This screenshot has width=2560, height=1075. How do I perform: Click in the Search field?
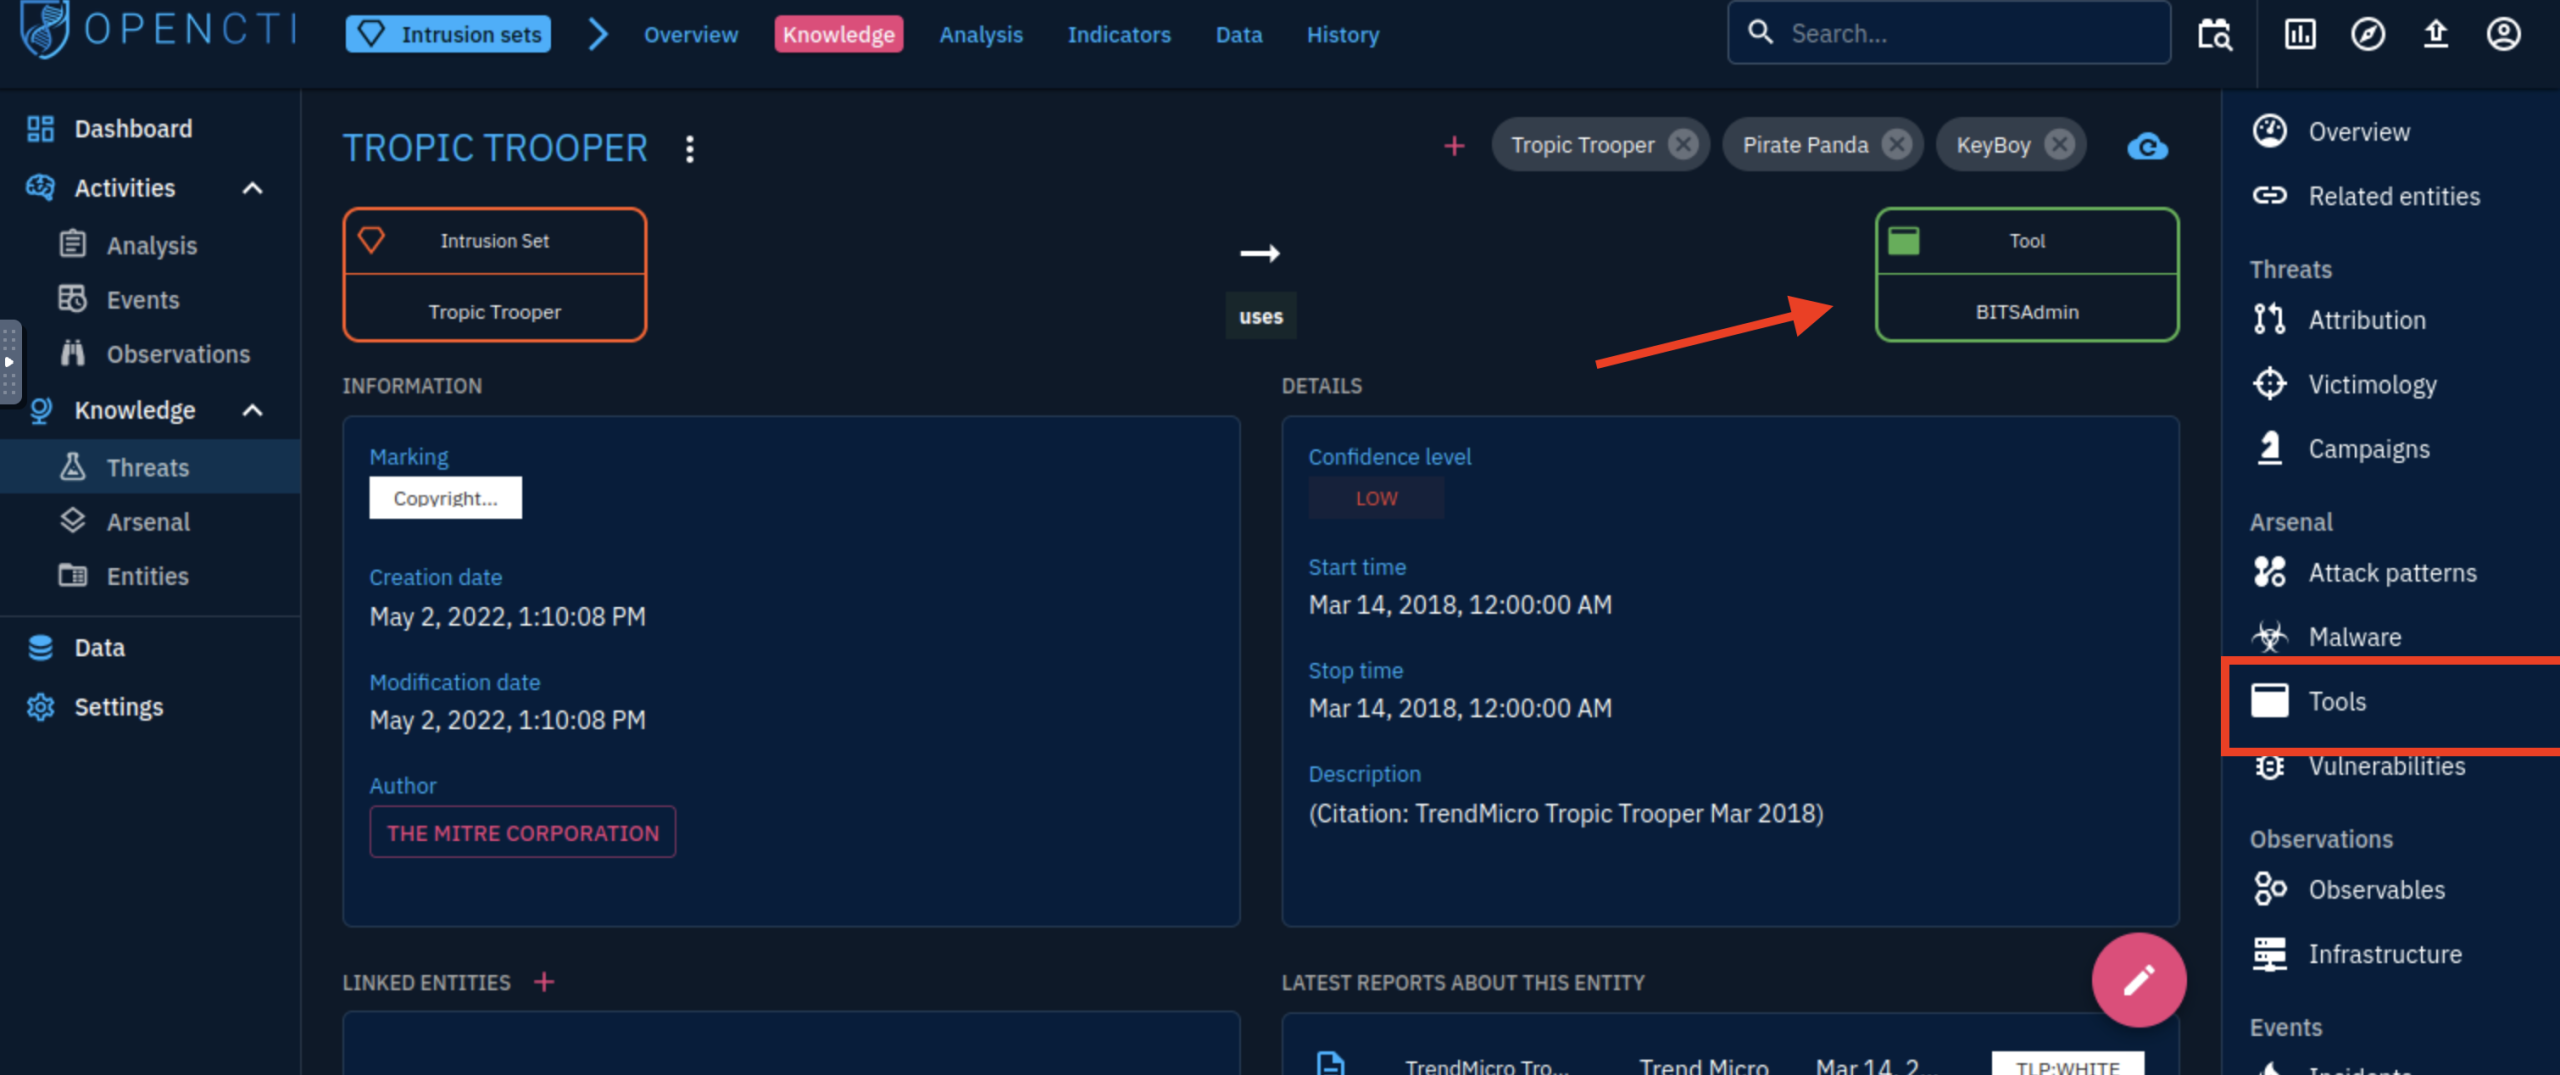pos(1950,33)
